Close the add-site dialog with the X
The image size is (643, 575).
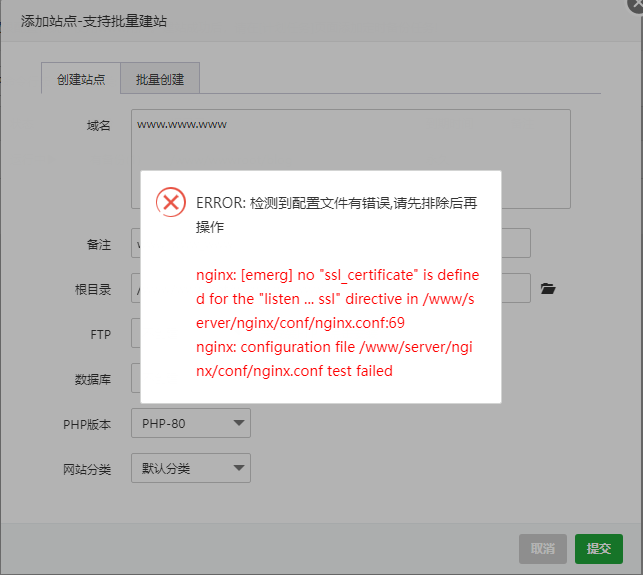tap(637, 4)
